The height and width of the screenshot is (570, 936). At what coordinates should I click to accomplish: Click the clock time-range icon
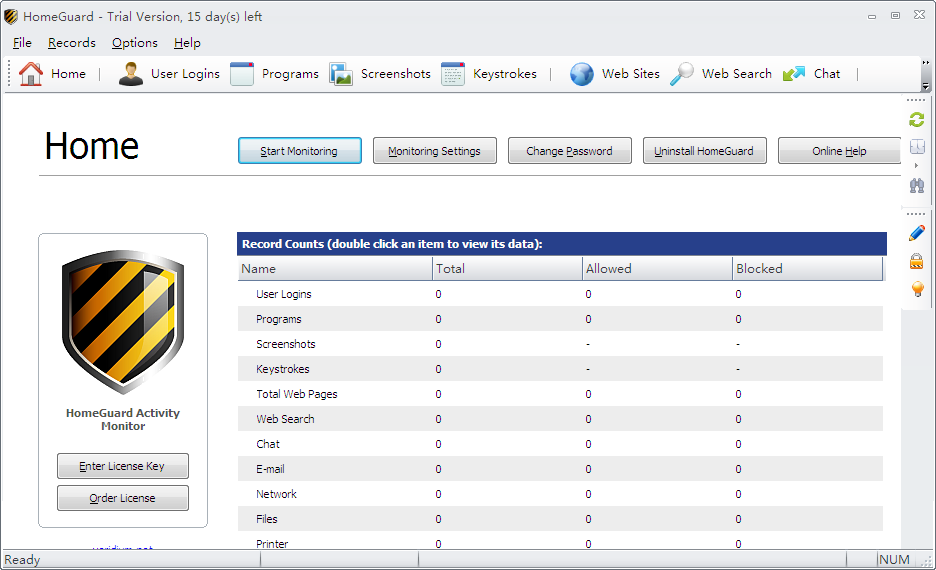(x=917, y=146)
